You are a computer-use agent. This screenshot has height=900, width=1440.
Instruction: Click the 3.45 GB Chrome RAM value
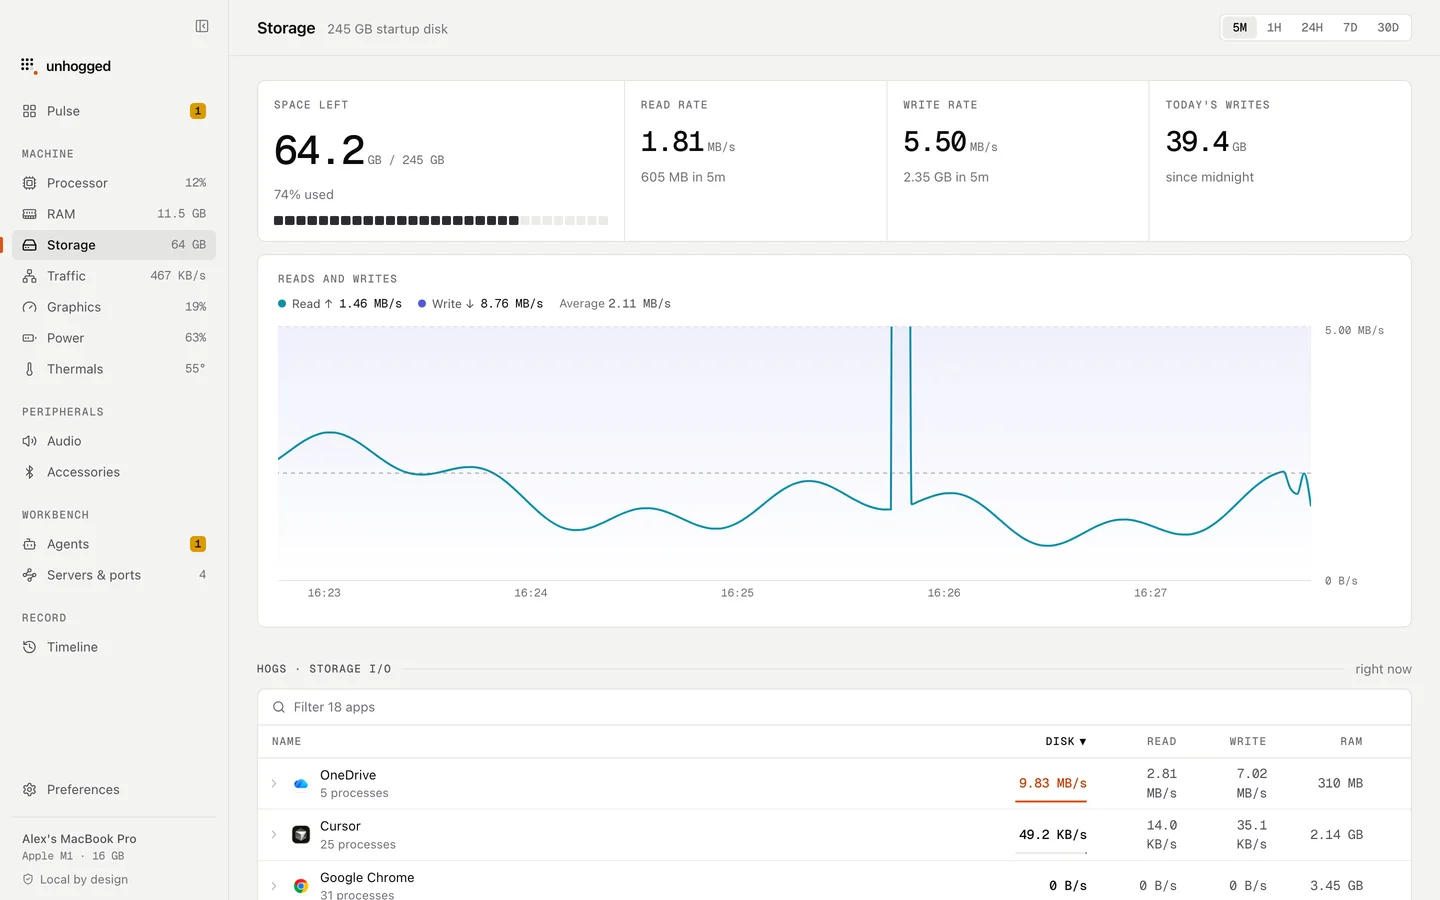[1336, 886]
